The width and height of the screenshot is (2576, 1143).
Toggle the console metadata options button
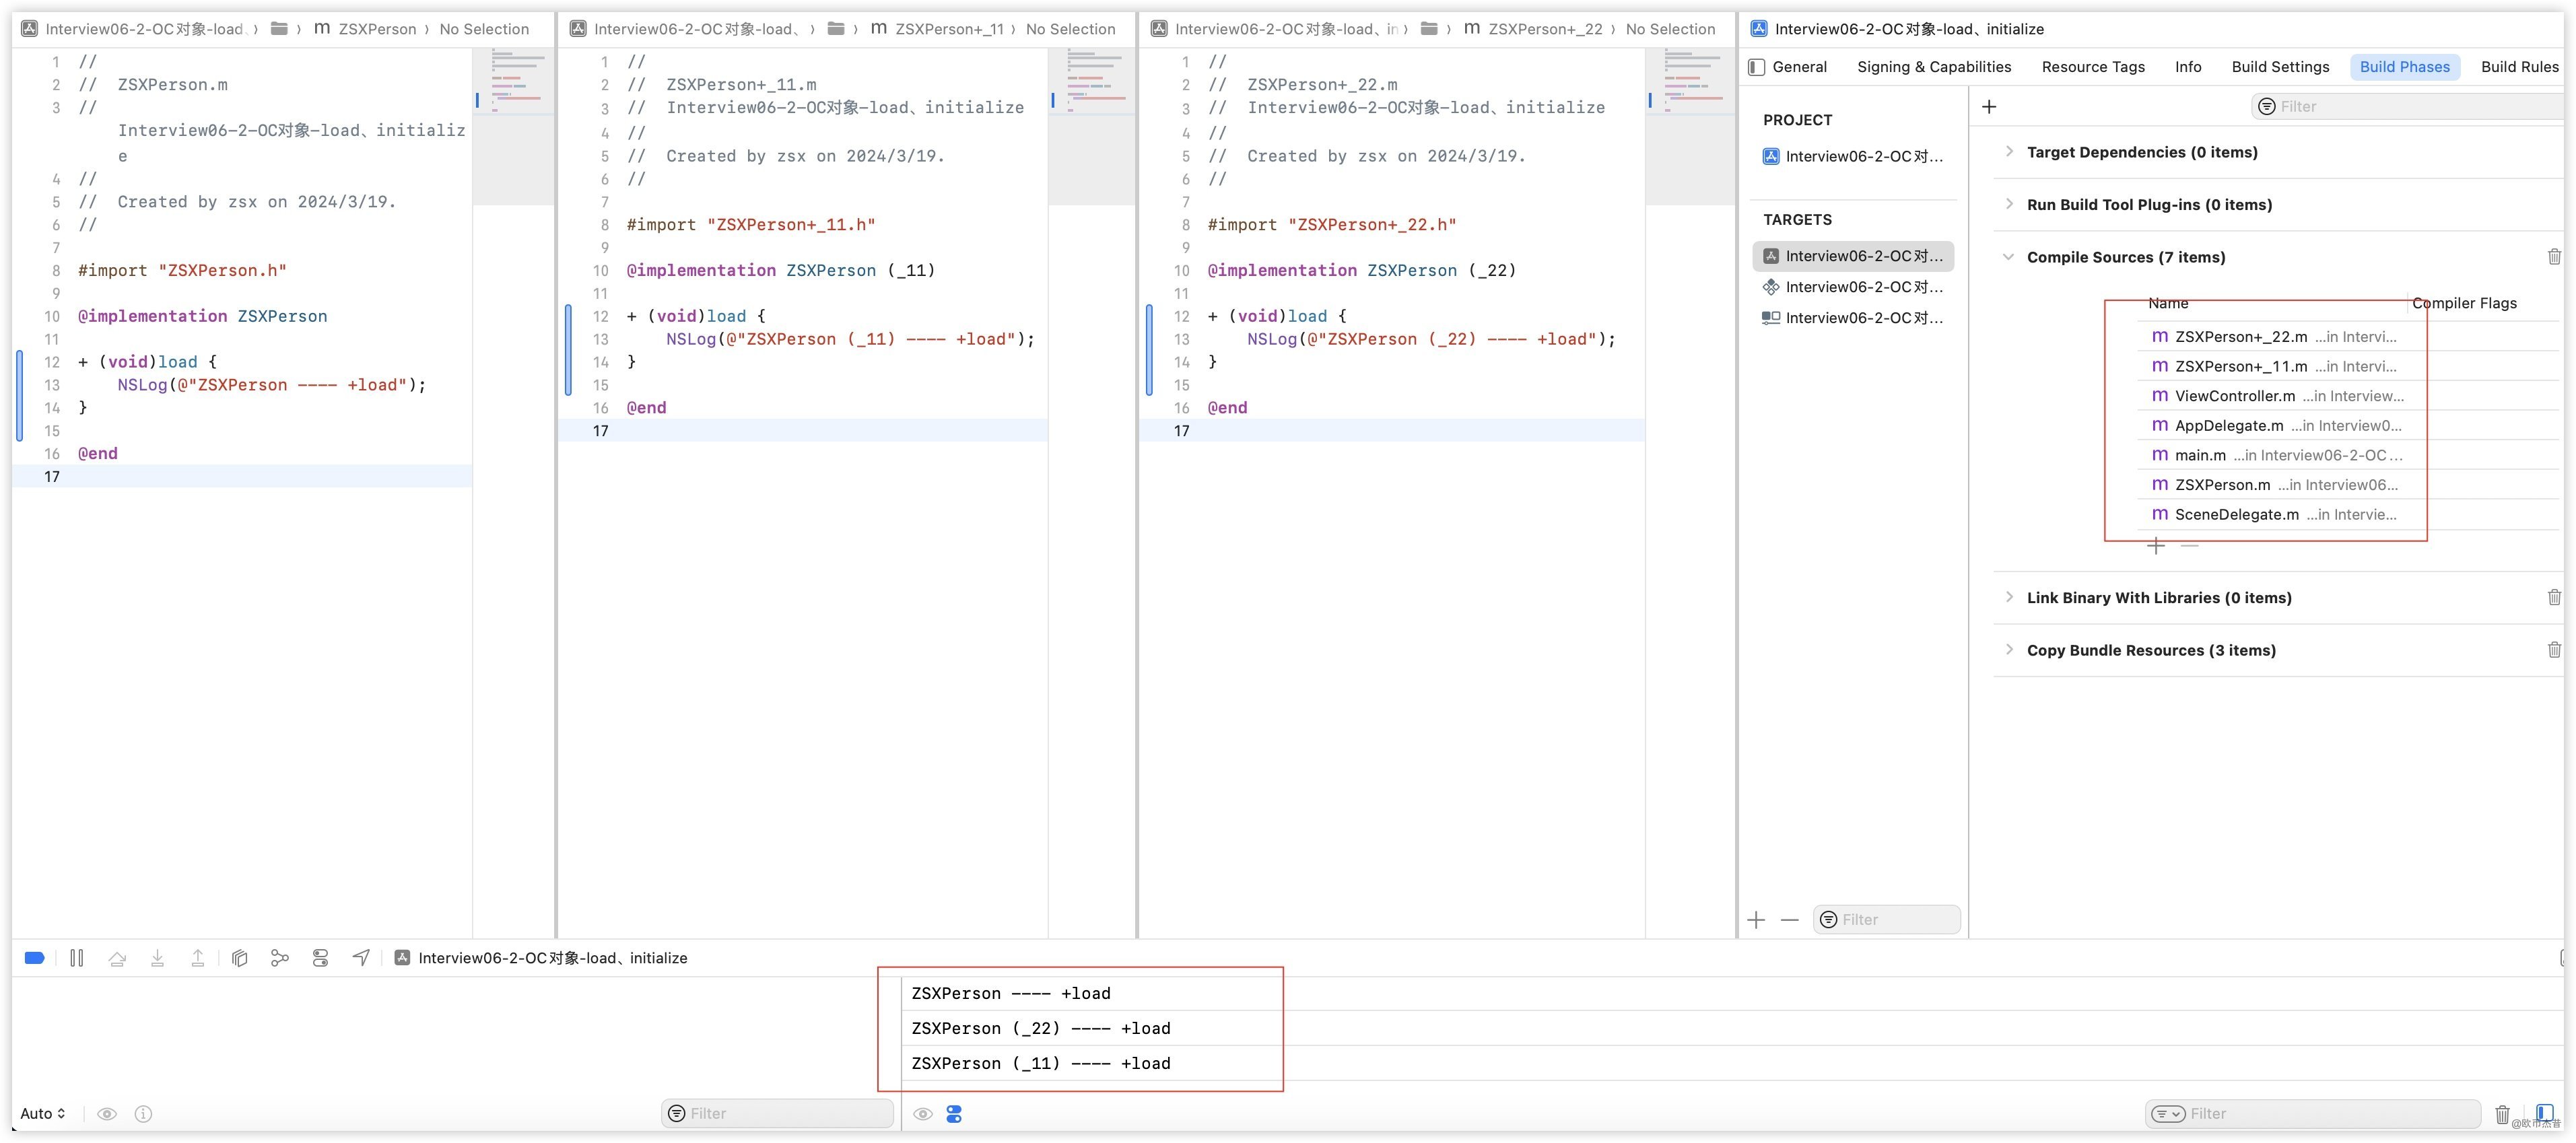tap(954, 1113)
